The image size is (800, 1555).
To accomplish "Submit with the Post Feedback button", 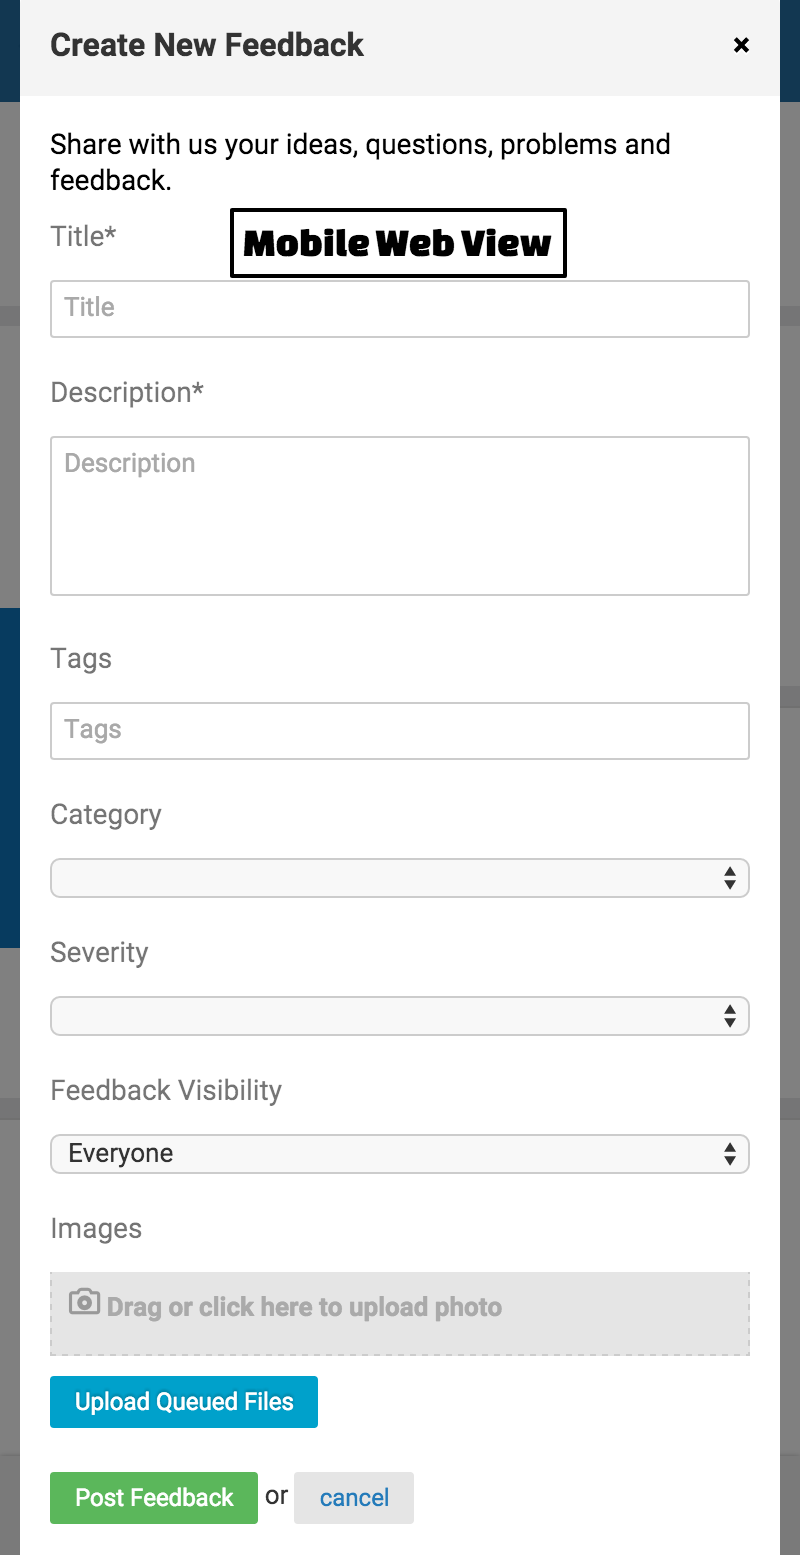I will (154, 1498).
